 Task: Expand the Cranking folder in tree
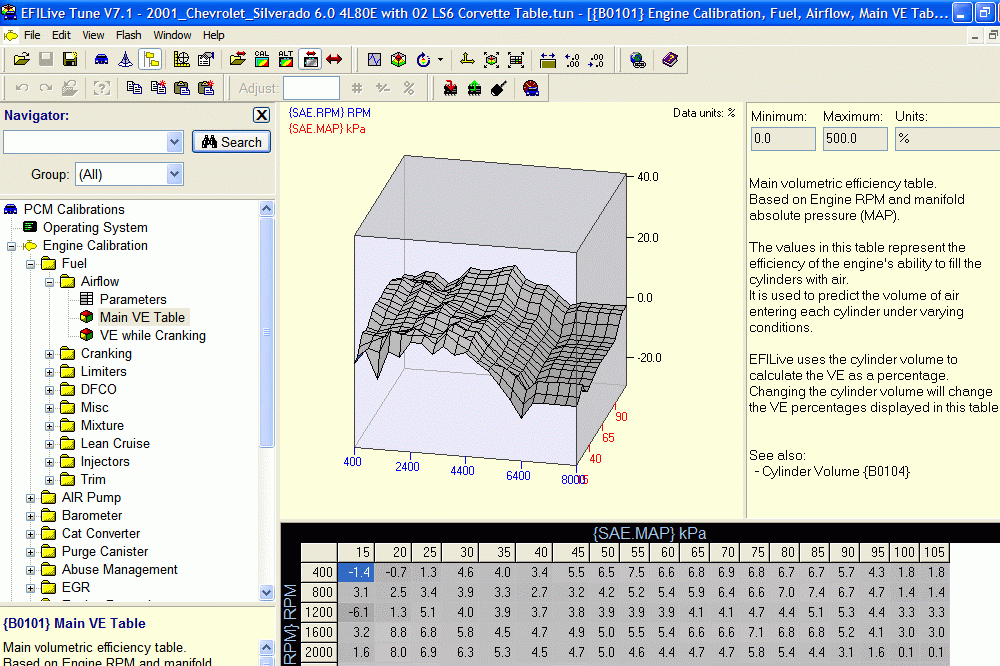(x=50, y=354)
